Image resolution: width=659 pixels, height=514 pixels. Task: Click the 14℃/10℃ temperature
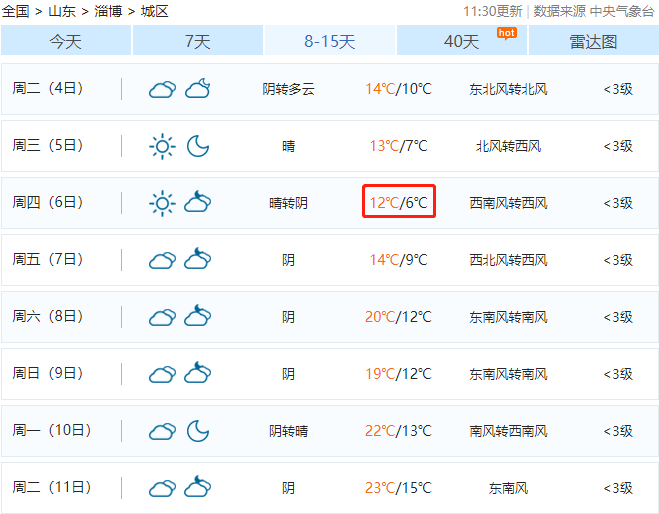point(398,89)
